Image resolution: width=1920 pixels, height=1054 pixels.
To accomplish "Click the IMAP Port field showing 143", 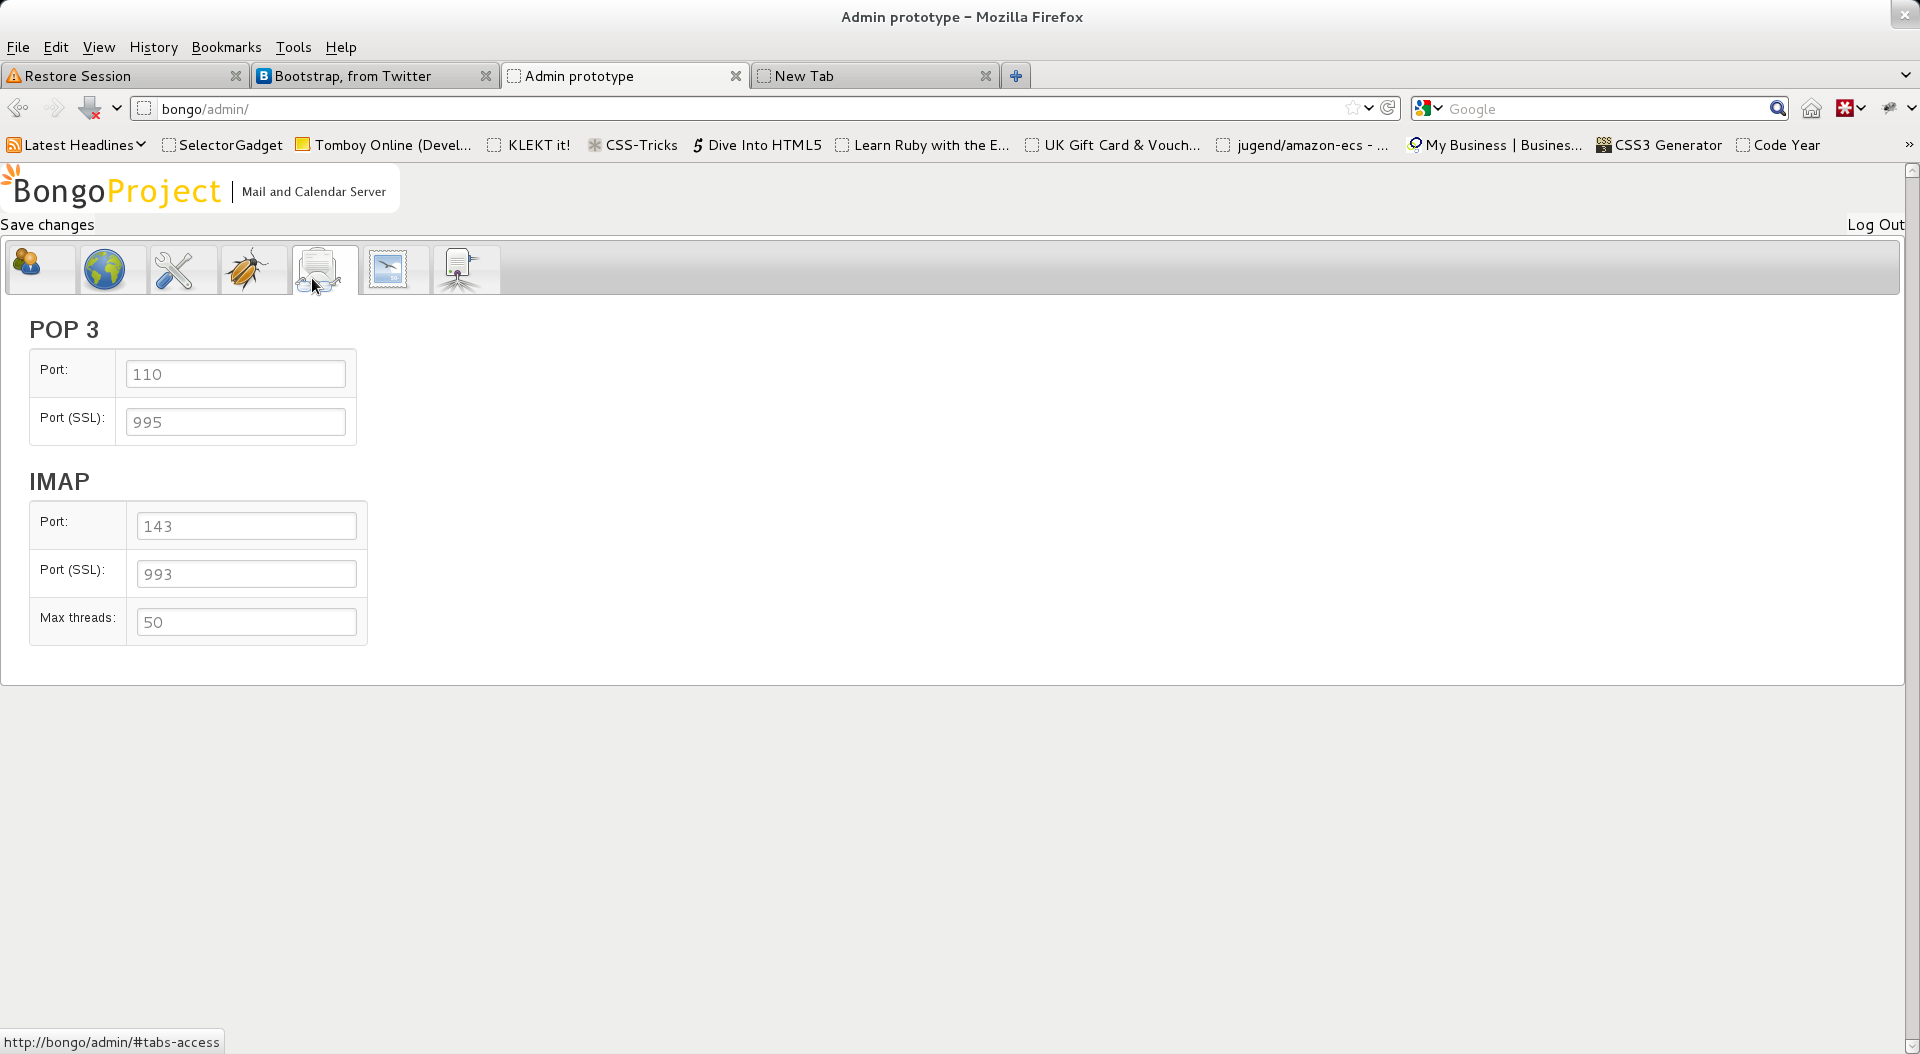I will pyautogui.click(x=247, y=526).
